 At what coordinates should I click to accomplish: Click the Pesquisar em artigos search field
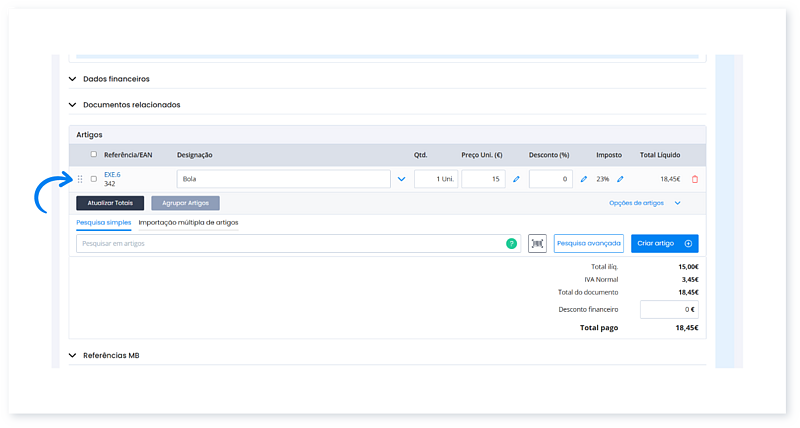click(x=290, y=243)
